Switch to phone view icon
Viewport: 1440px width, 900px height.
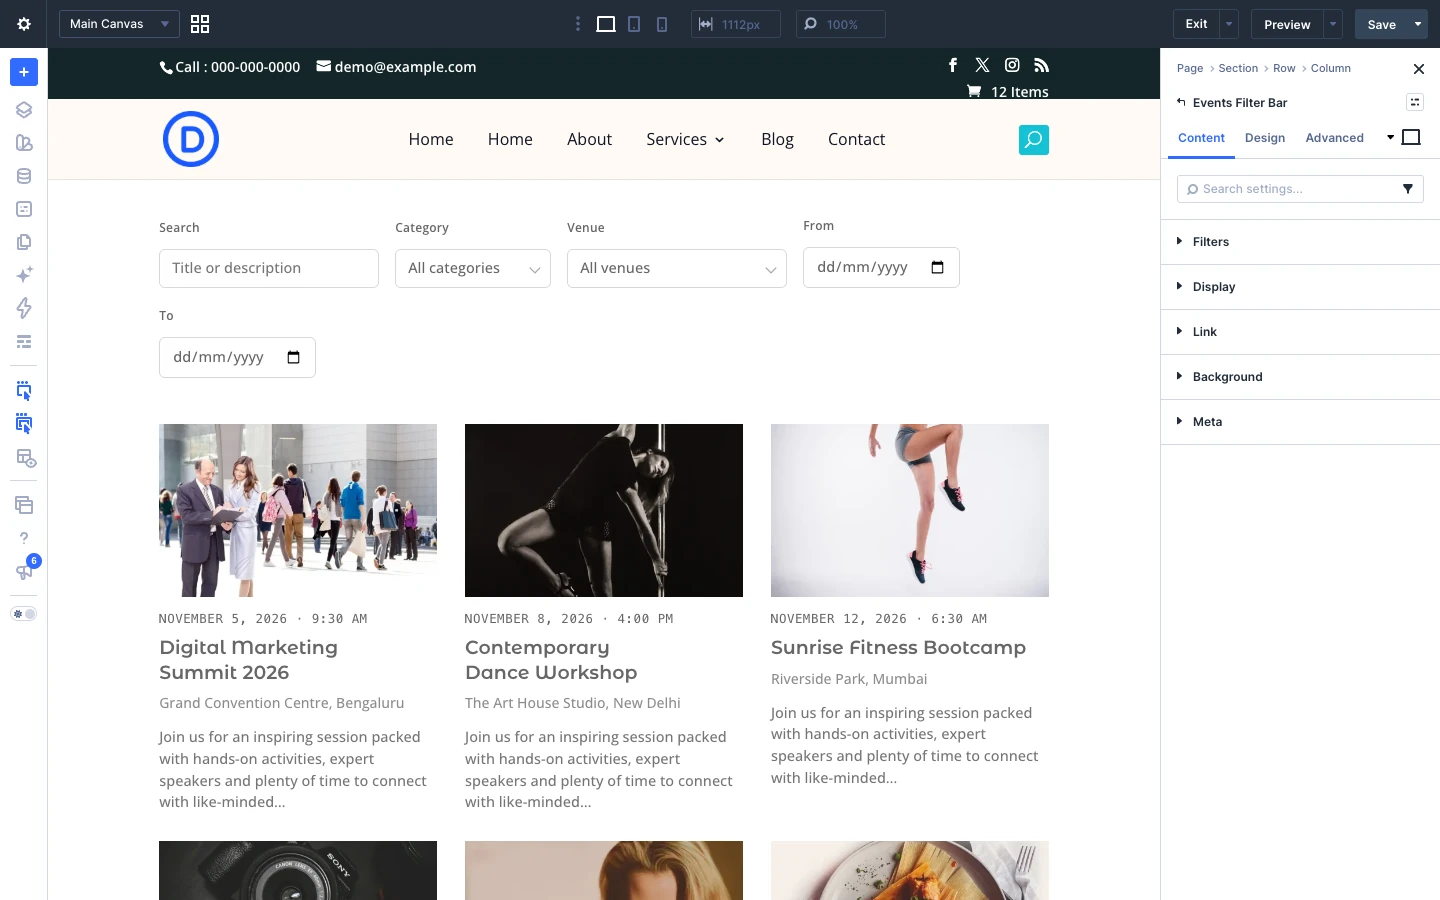(x=662, y=24)
